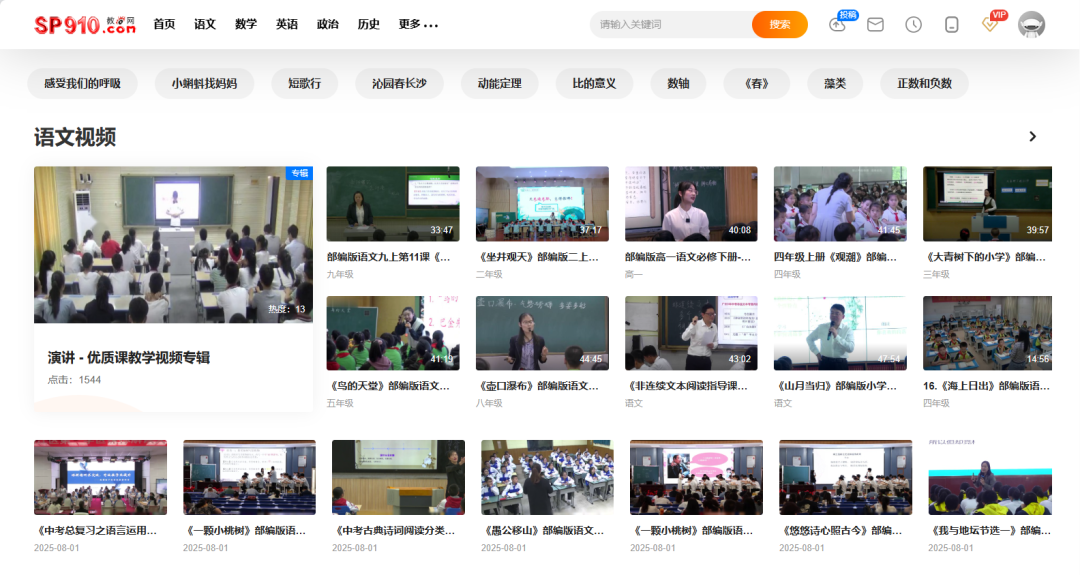Select the 正数和负数 tag
1080x575 pixels.
coord(924,83)
